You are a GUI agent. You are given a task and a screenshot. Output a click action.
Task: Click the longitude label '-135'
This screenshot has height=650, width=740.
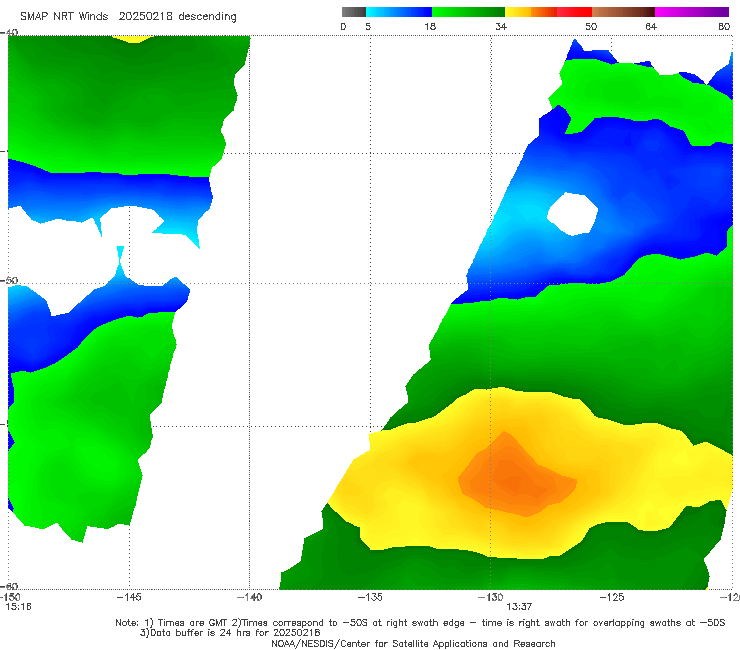[x=370, y=598]
